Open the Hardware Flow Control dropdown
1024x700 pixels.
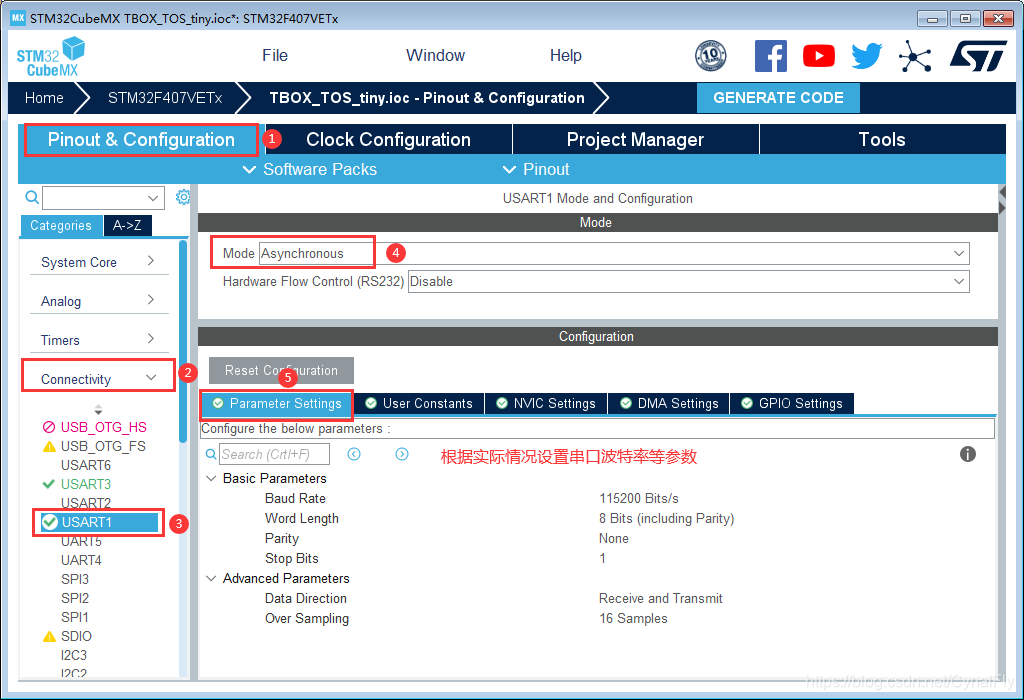point(688,281)
